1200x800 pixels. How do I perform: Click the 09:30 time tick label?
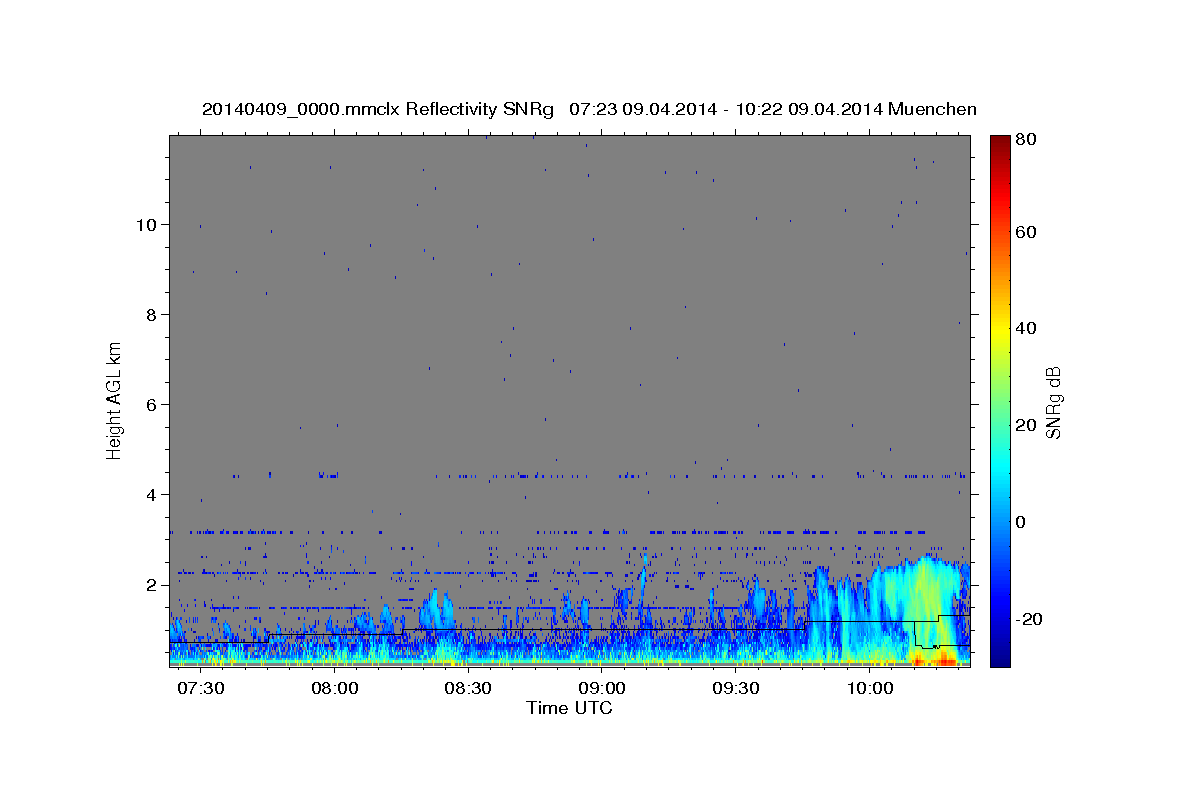(736, 690)
